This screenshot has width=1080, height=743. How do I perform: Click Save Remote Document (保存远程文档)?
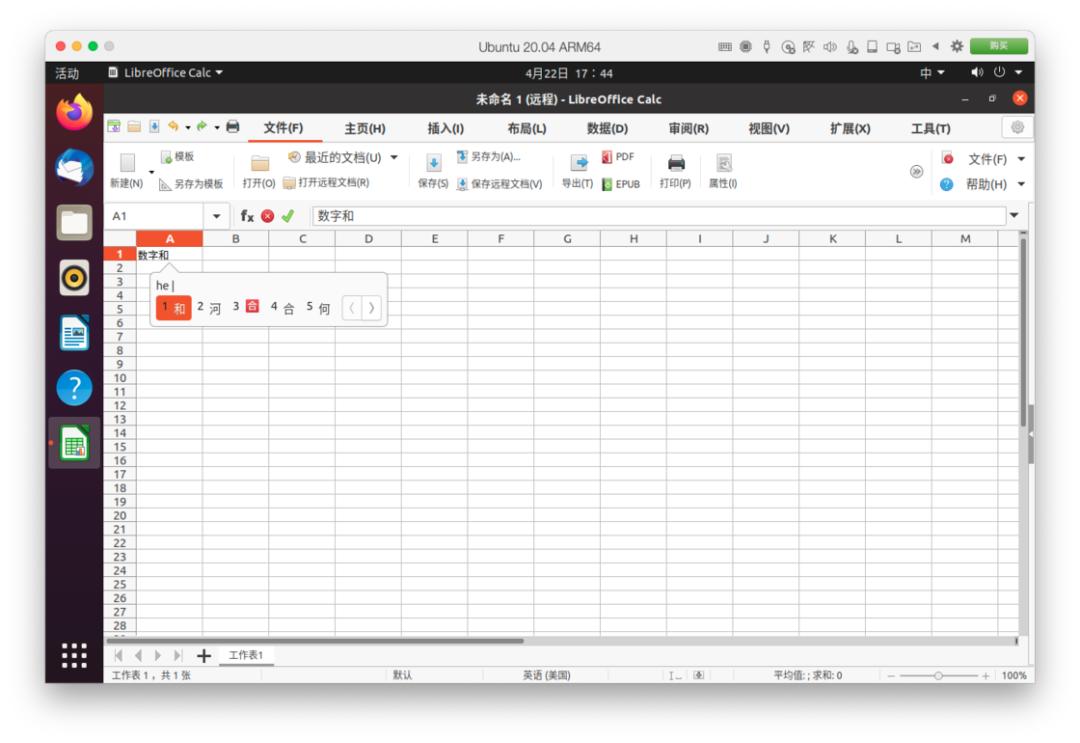click(499, 184)
